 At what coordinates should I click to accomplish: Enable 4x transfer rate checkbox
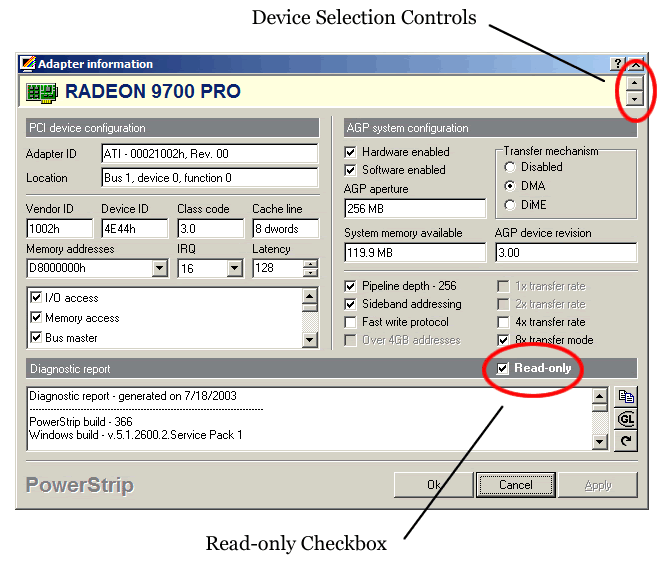tap(503, 322)
